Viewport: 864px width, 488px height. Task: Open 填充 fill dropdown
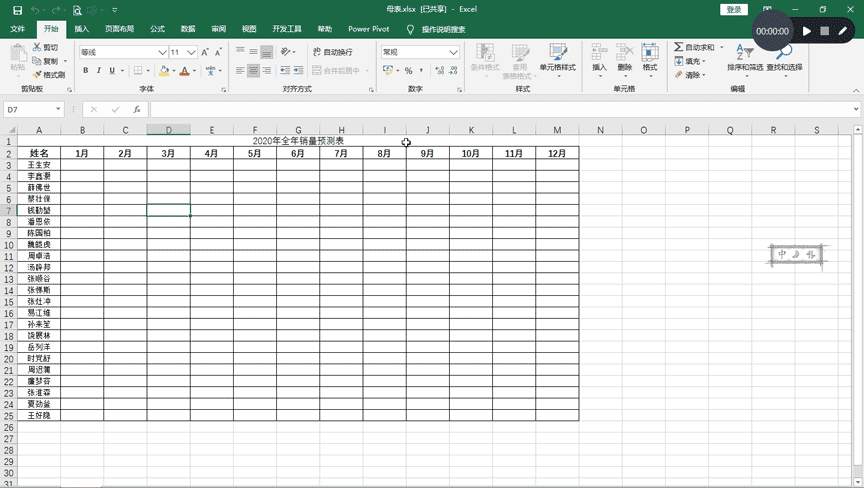pyautogui.click(x=690, y=61)
